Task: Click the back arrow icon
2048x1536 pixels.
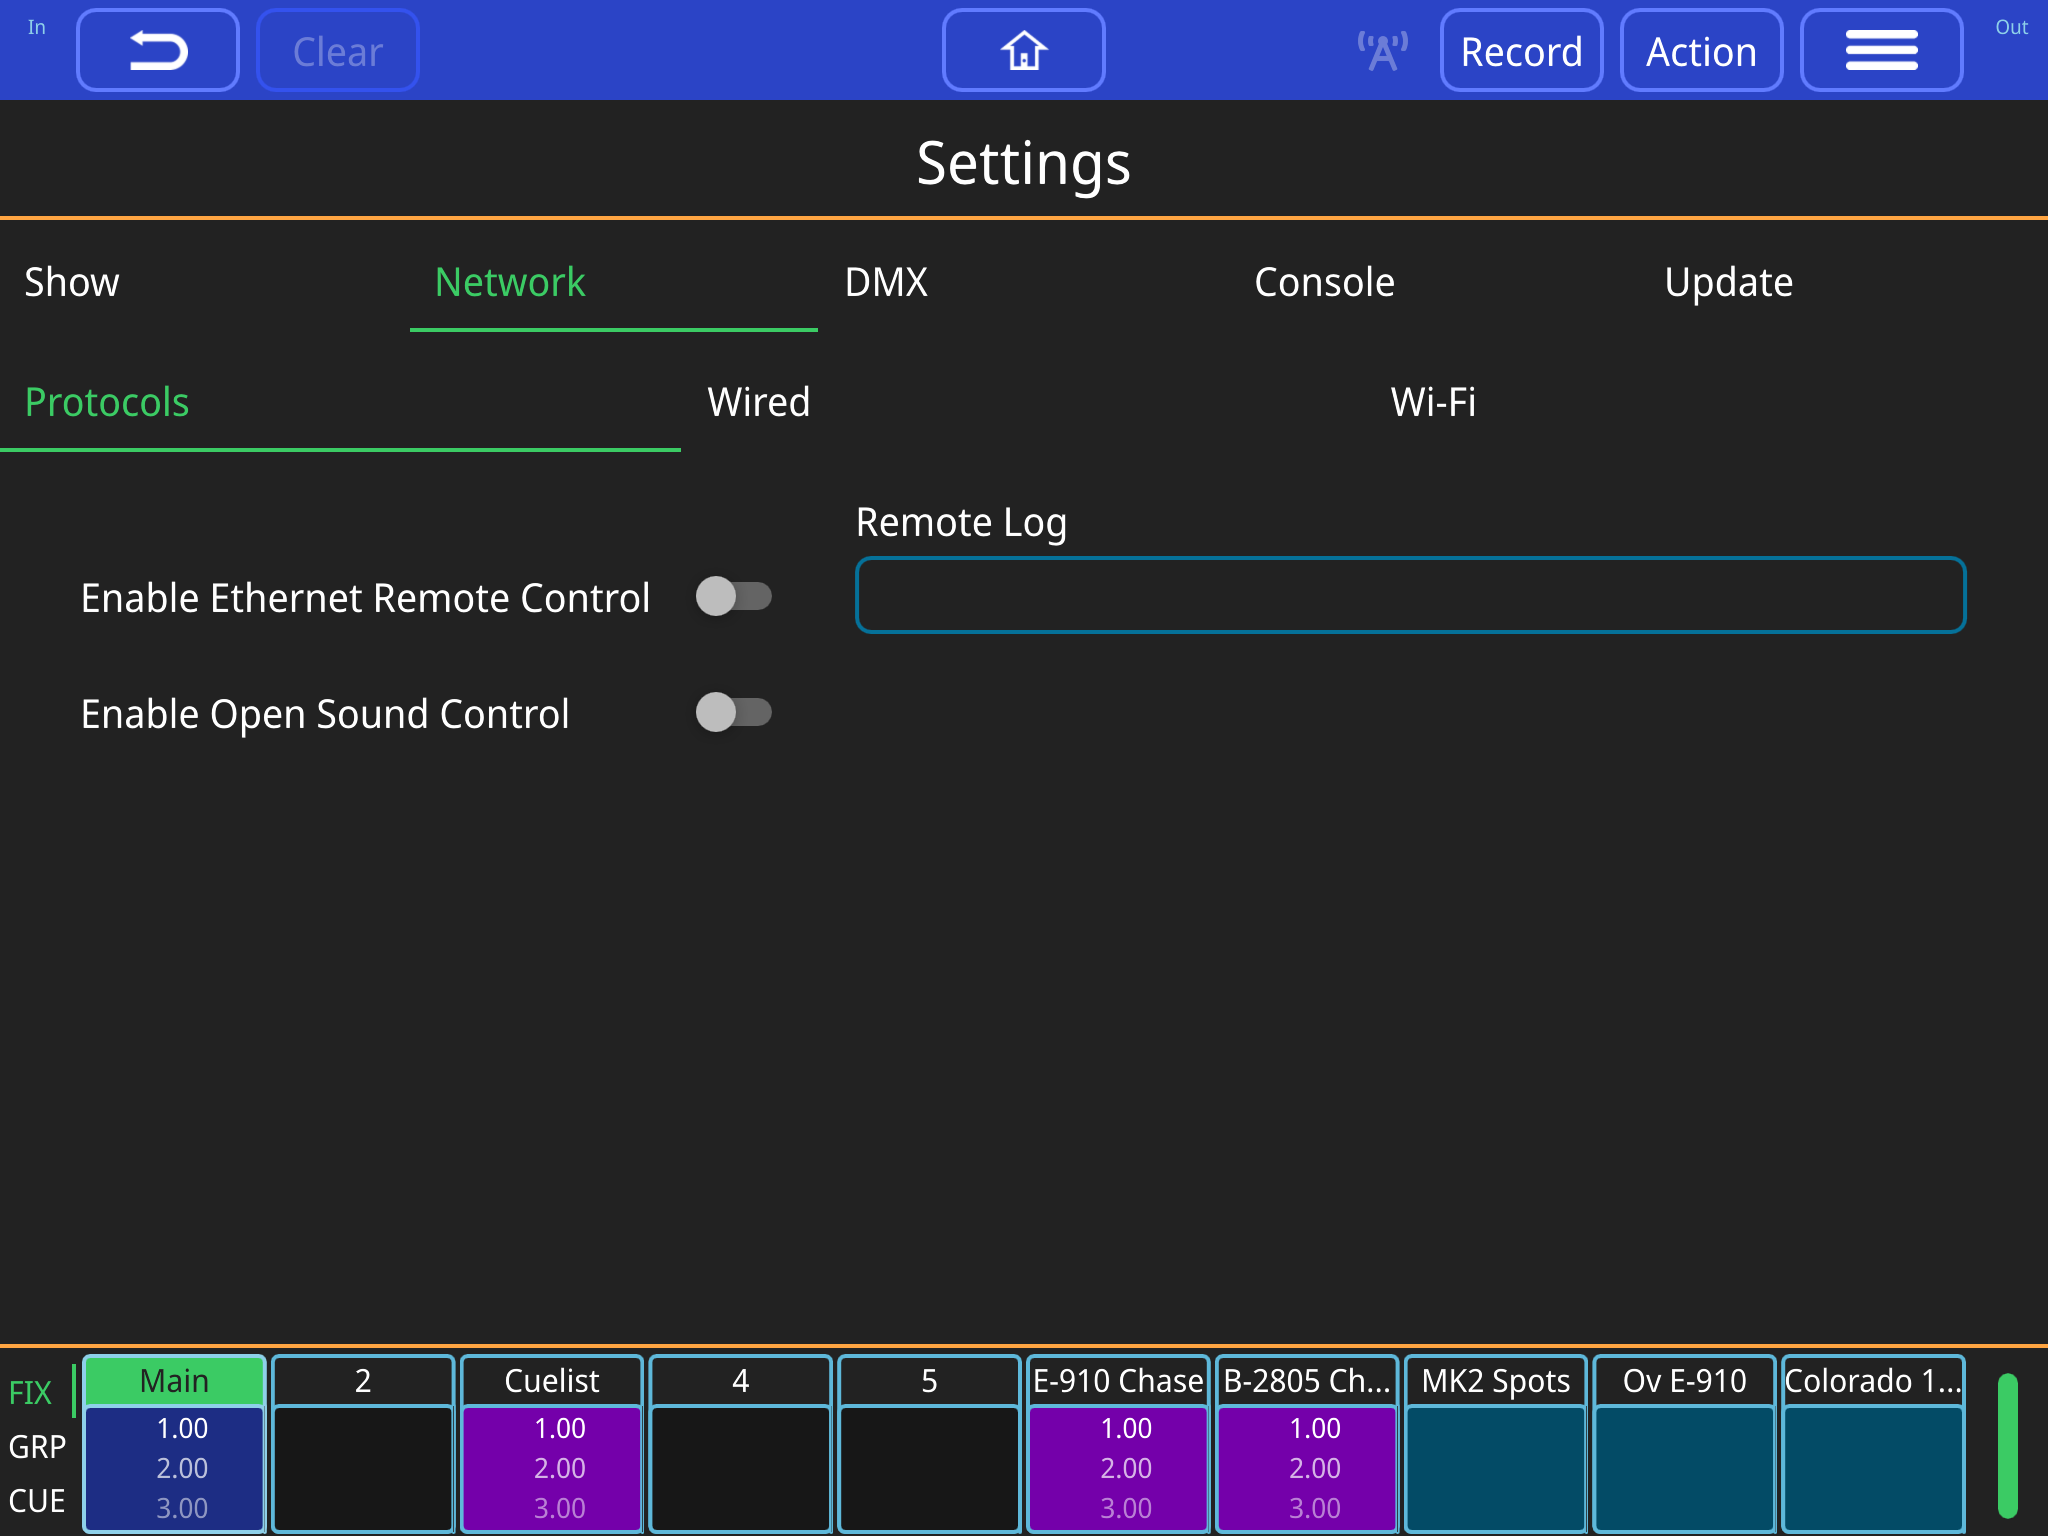Action: click(x=157, y=49)
